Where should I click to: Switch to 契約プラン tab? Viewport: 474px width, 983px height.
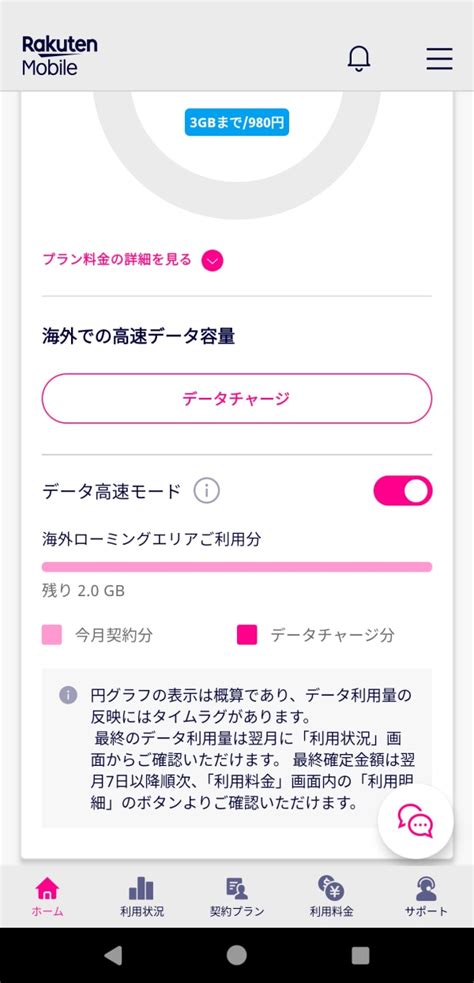click(237, 896)
